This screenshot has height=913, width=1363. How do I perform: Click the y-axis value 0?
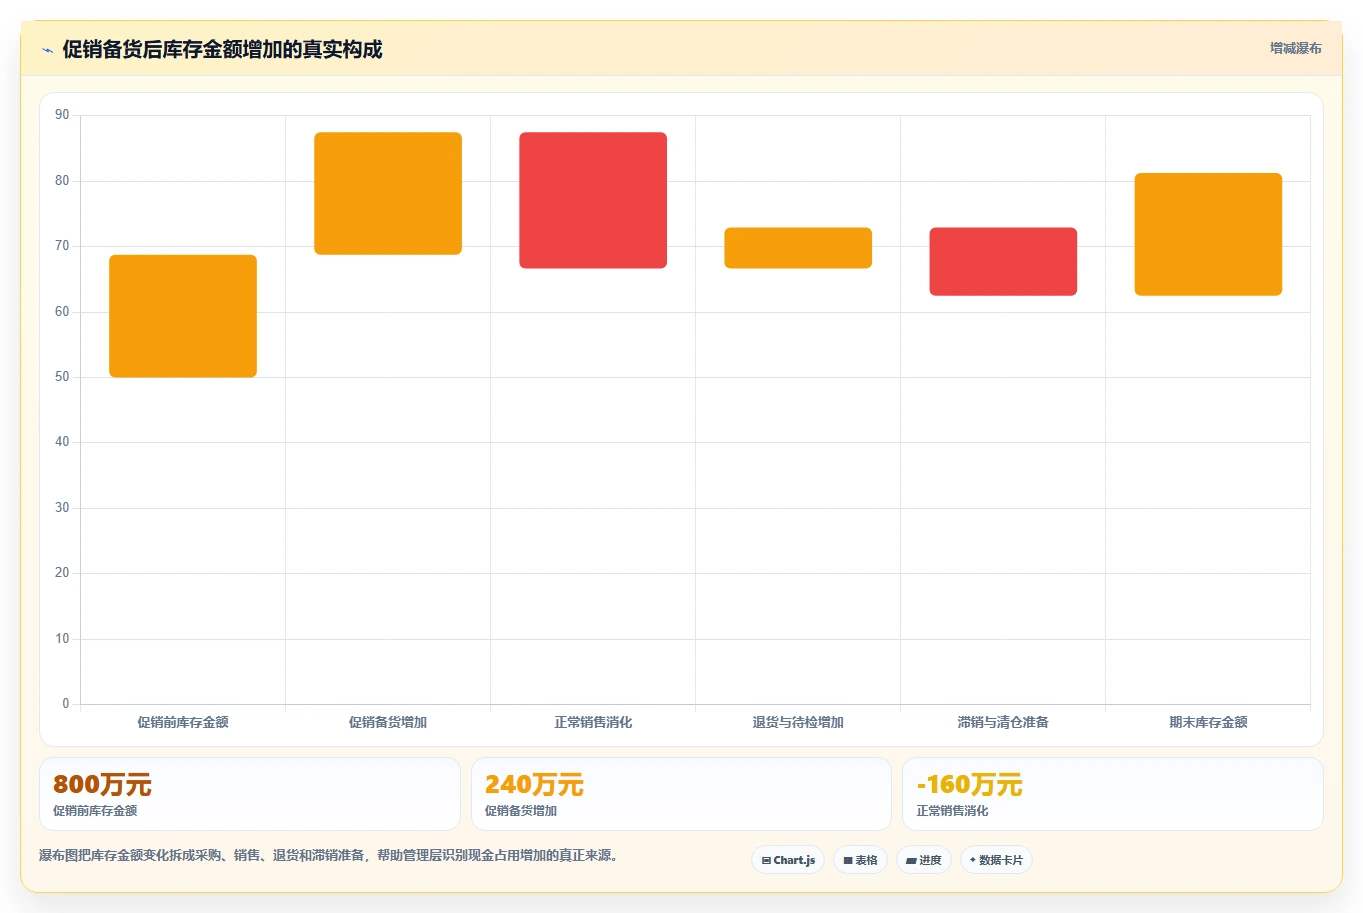(x=66, y=704)
